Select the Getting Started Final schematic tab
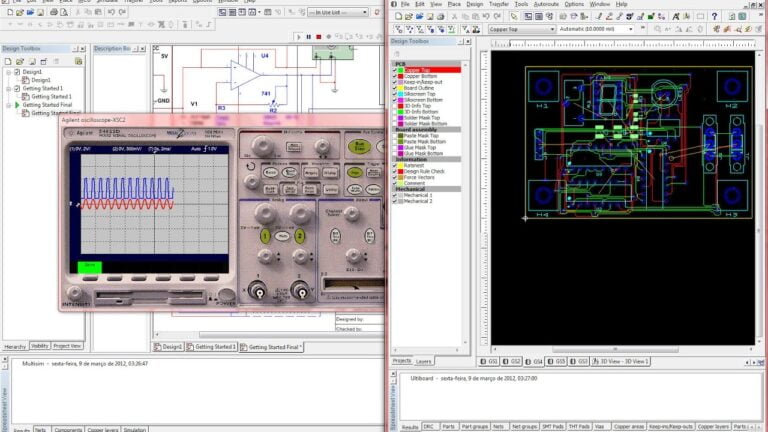Viewport: 768px width, 432px height. [x=273, y=347]
